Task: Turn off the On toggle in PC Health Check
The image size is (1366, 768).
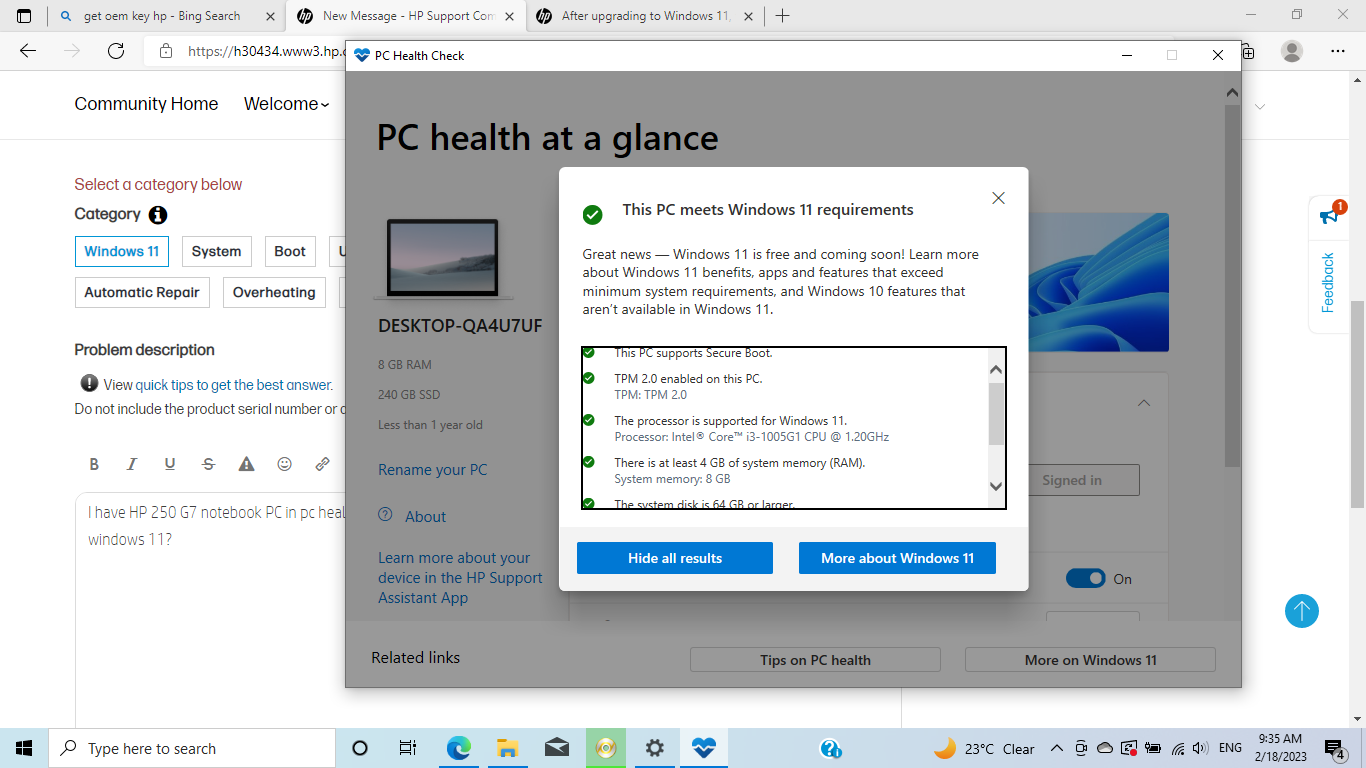Action: tap(1085, 579)
